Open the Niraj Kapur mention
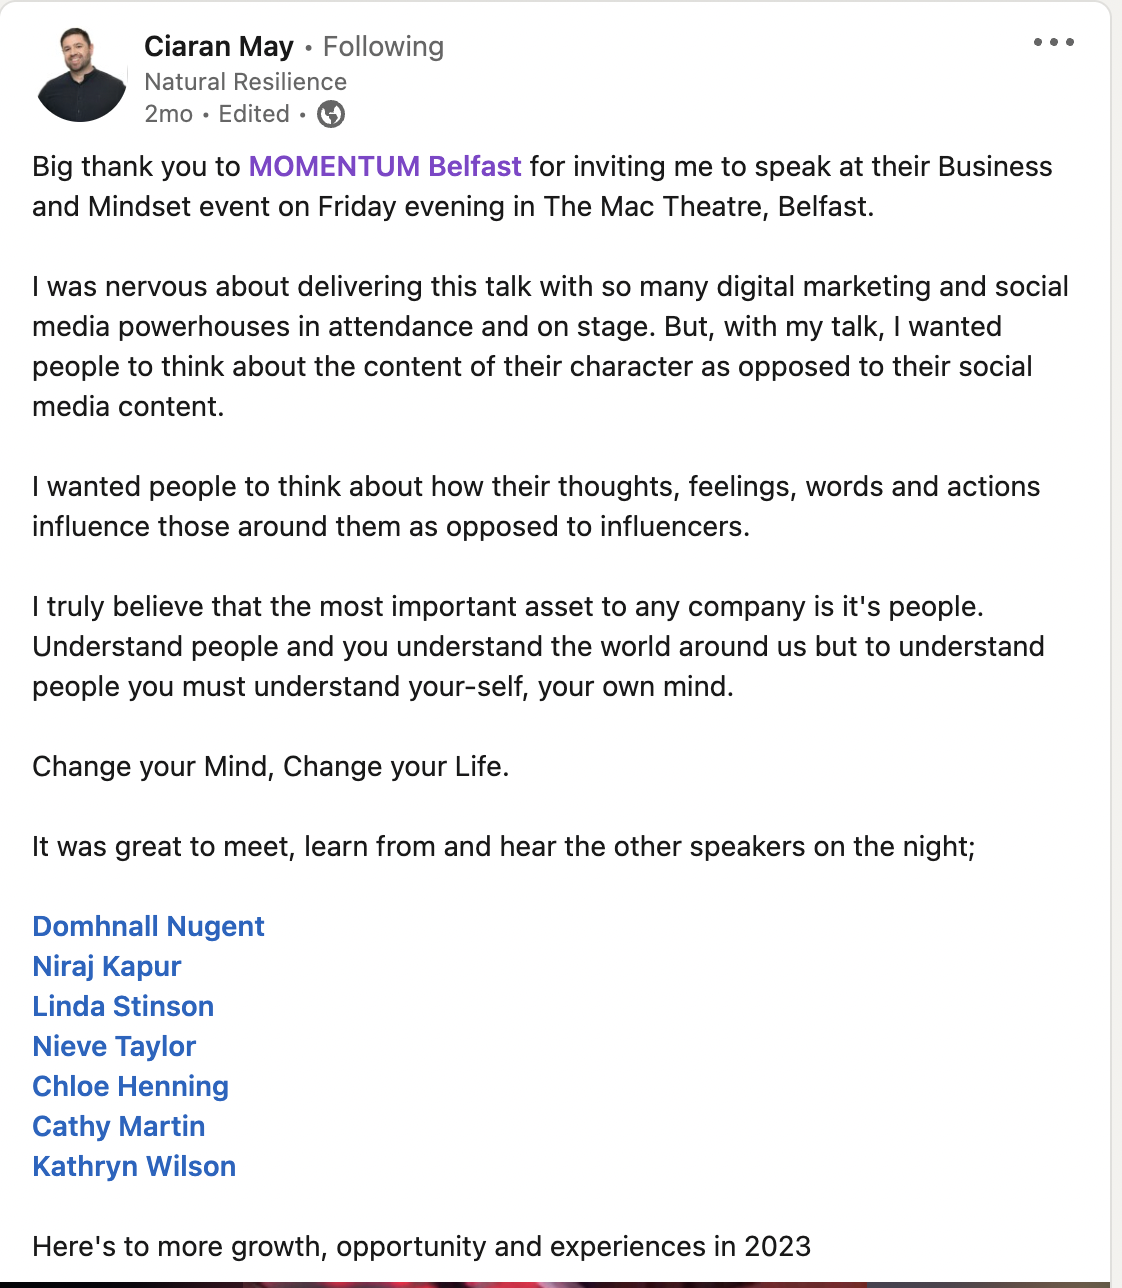 107,966
